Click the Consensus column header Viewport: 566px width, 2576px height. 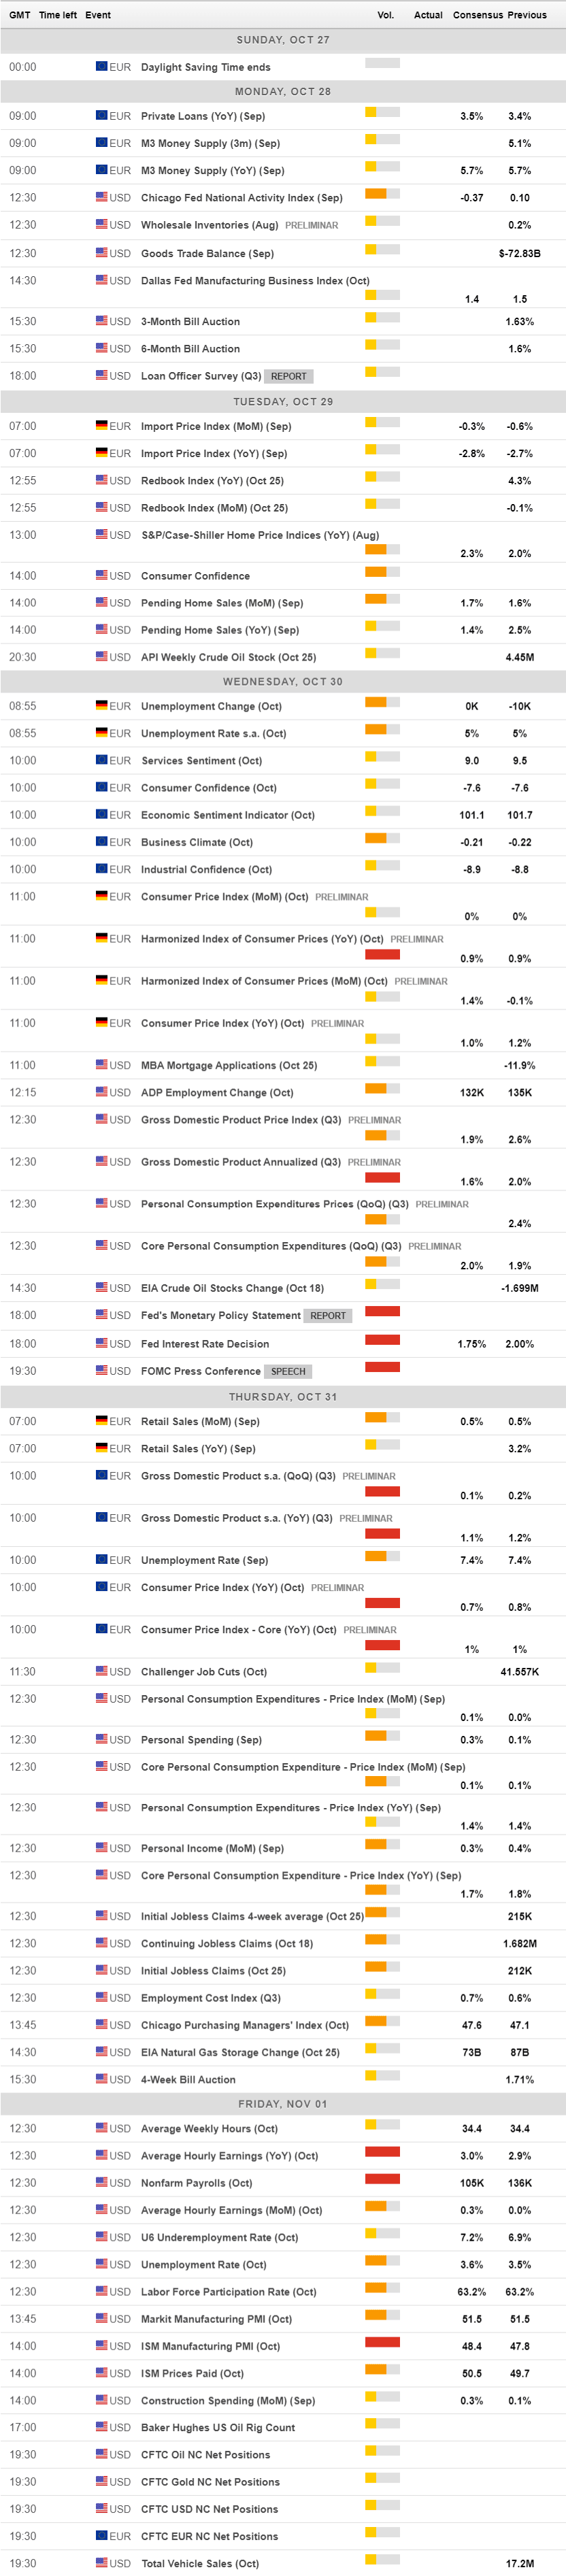(x=476, y=15)
